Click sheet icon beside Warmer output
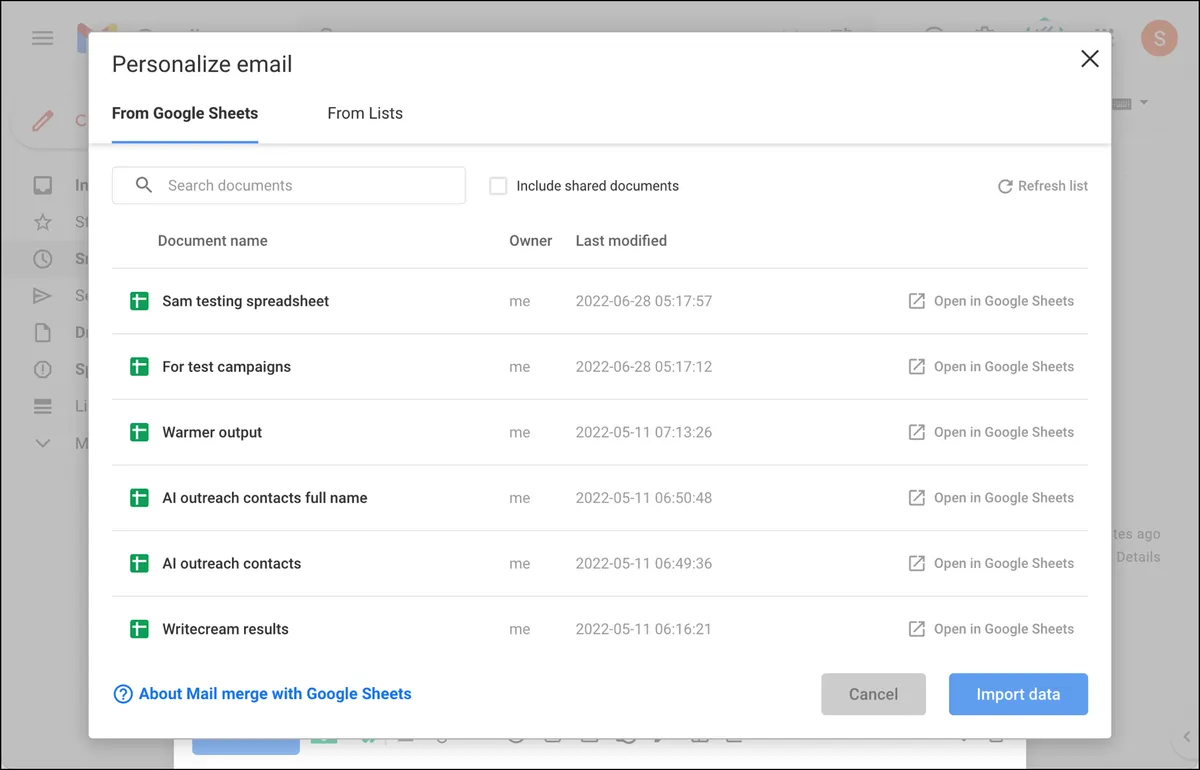Viewport: 1200px width, 770px height. [x=140, y=432]
